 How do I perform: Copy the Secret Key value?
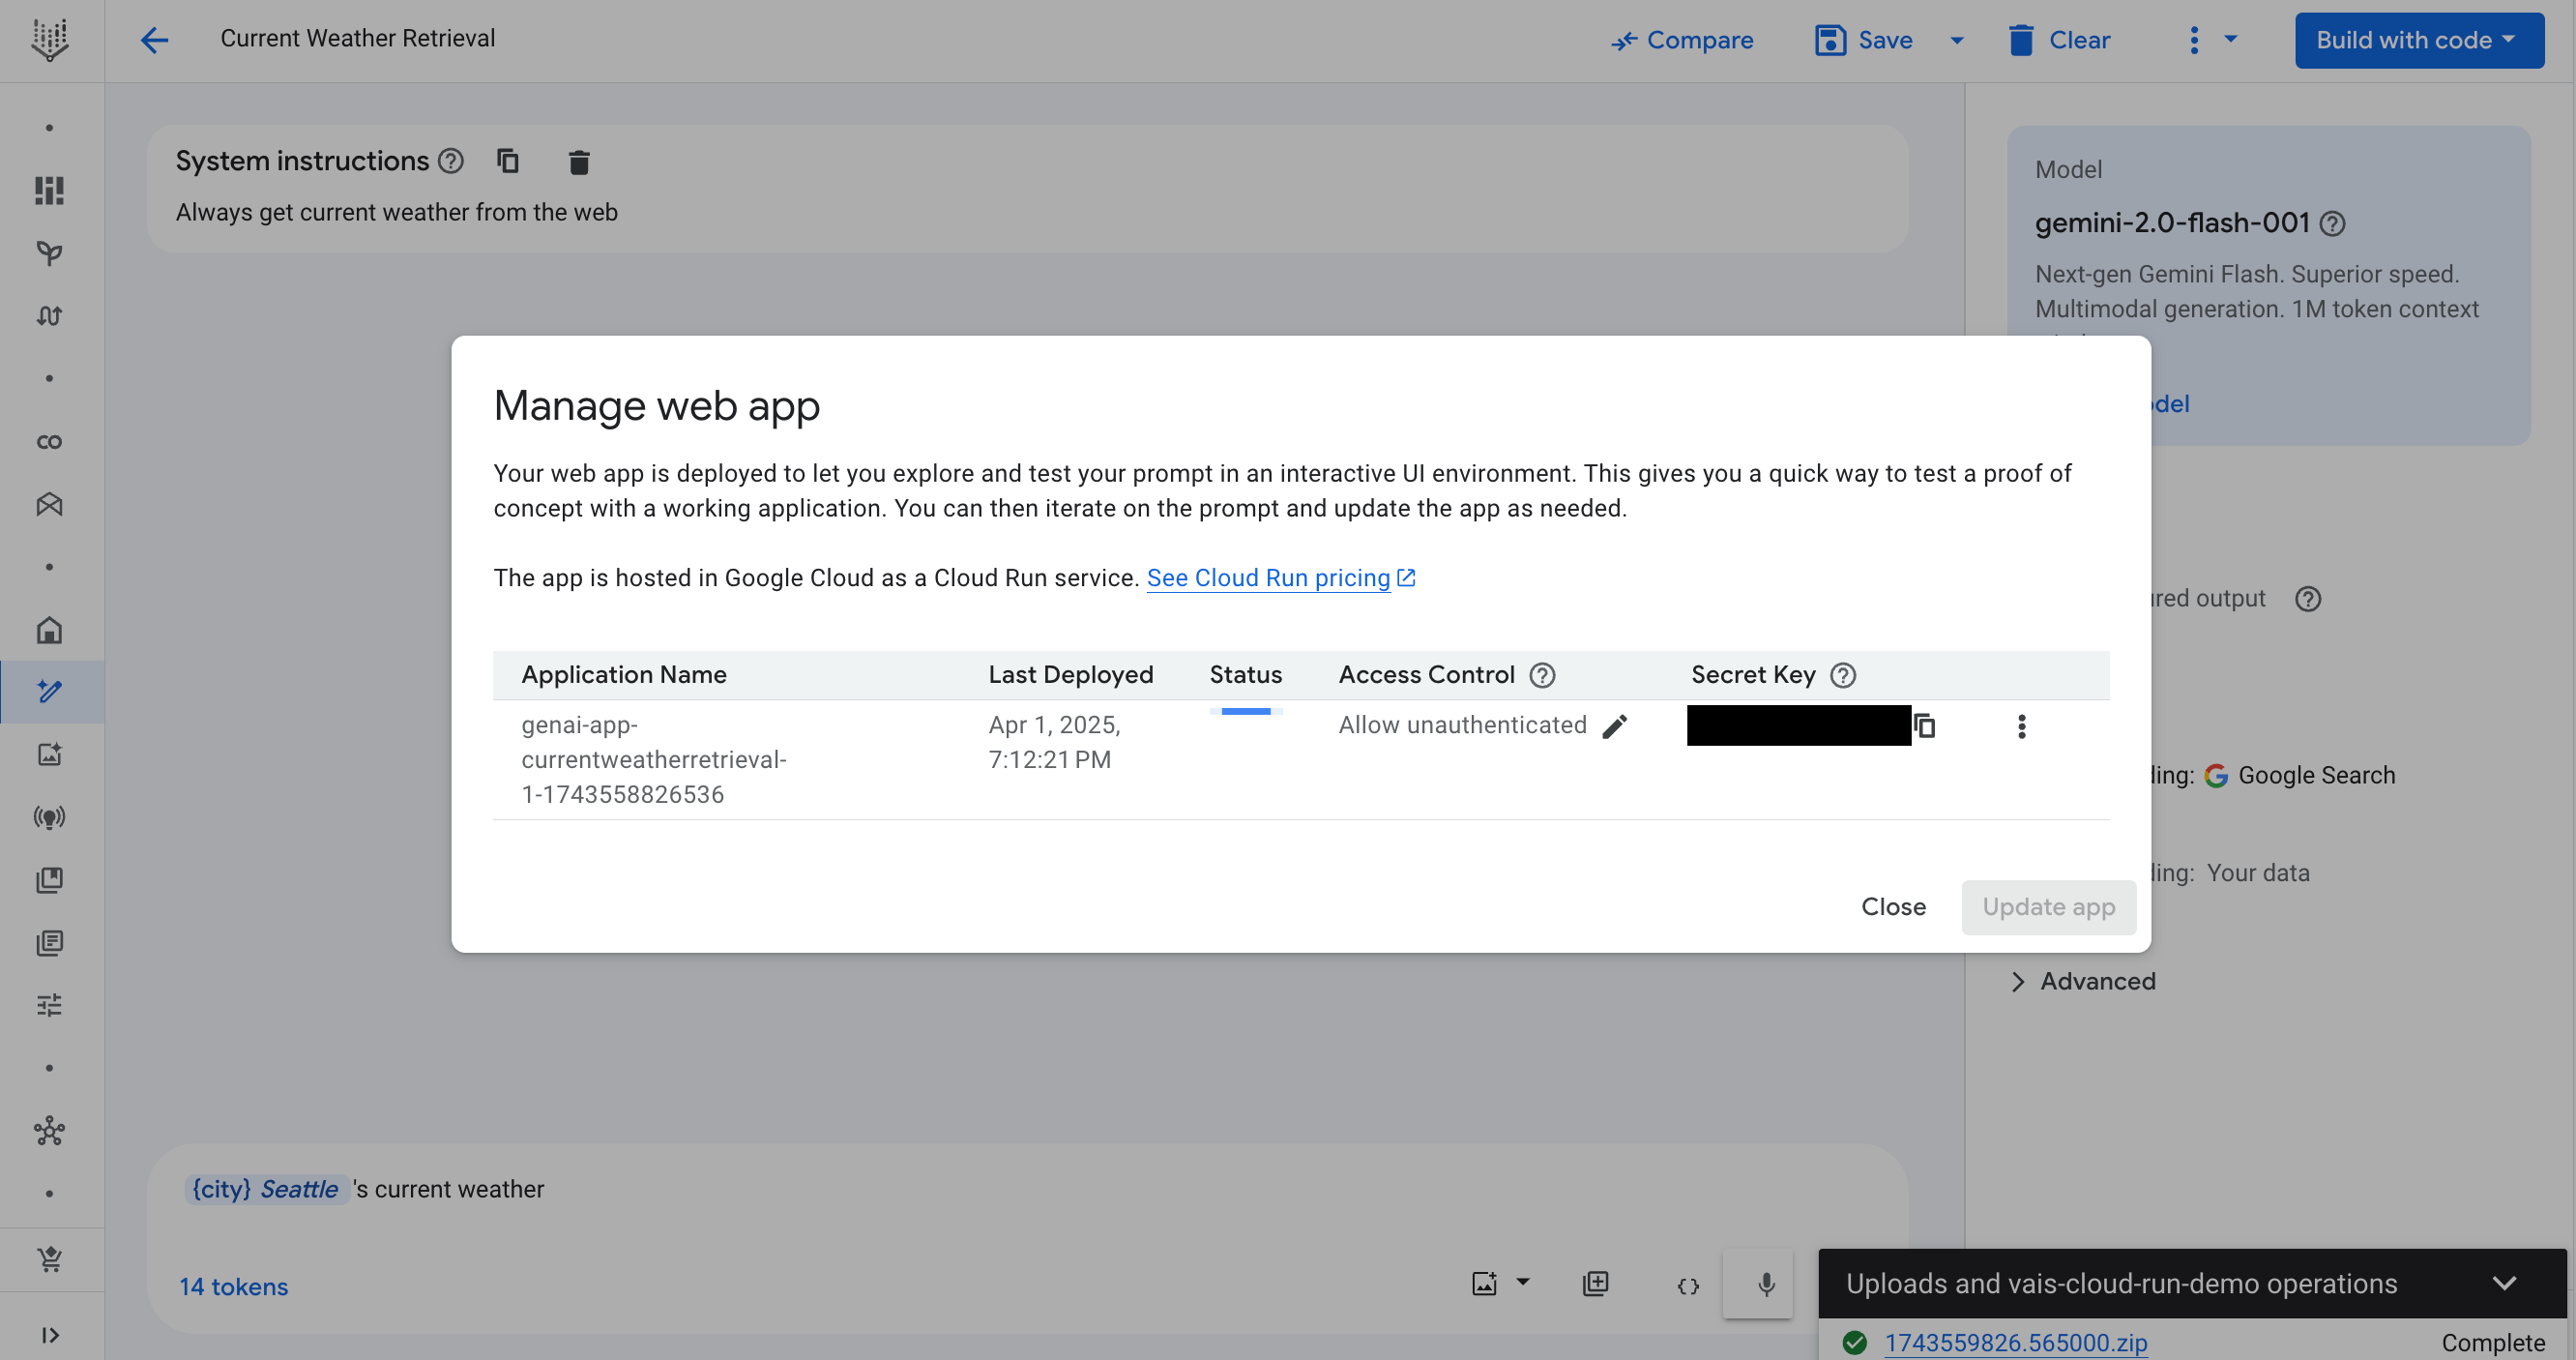point(1926,725)
